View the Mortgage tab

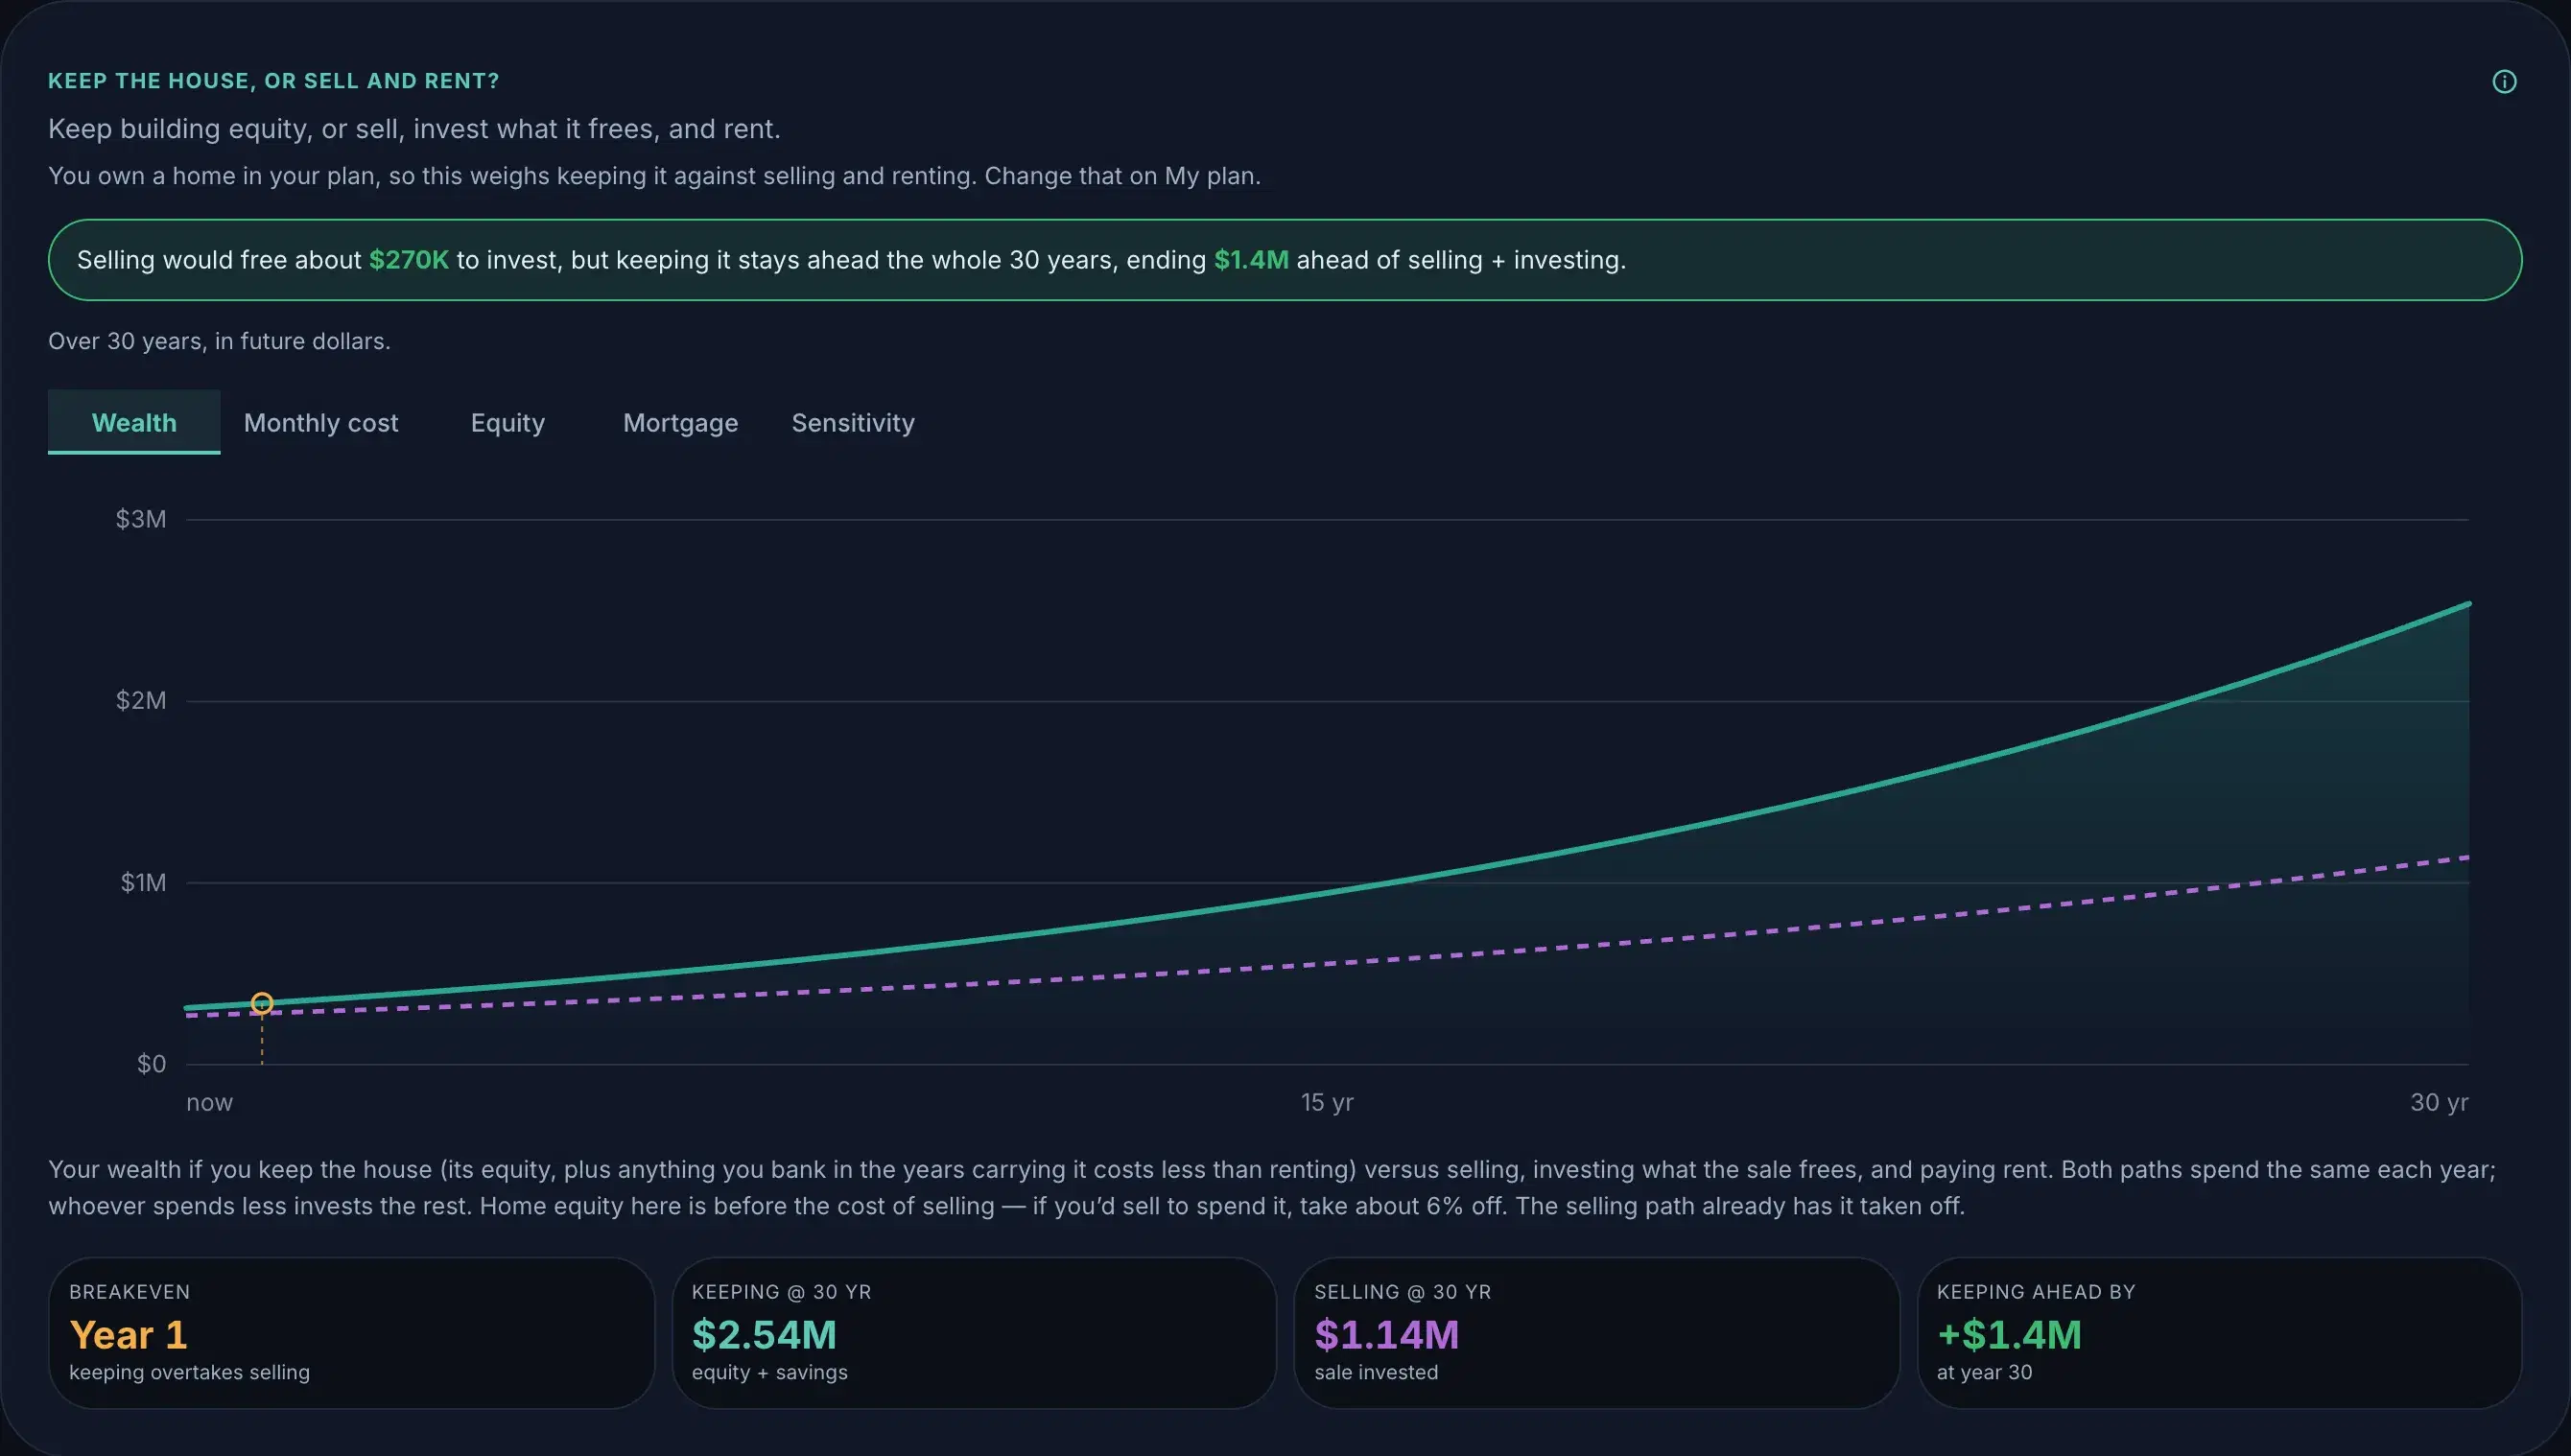click(680, 422)
